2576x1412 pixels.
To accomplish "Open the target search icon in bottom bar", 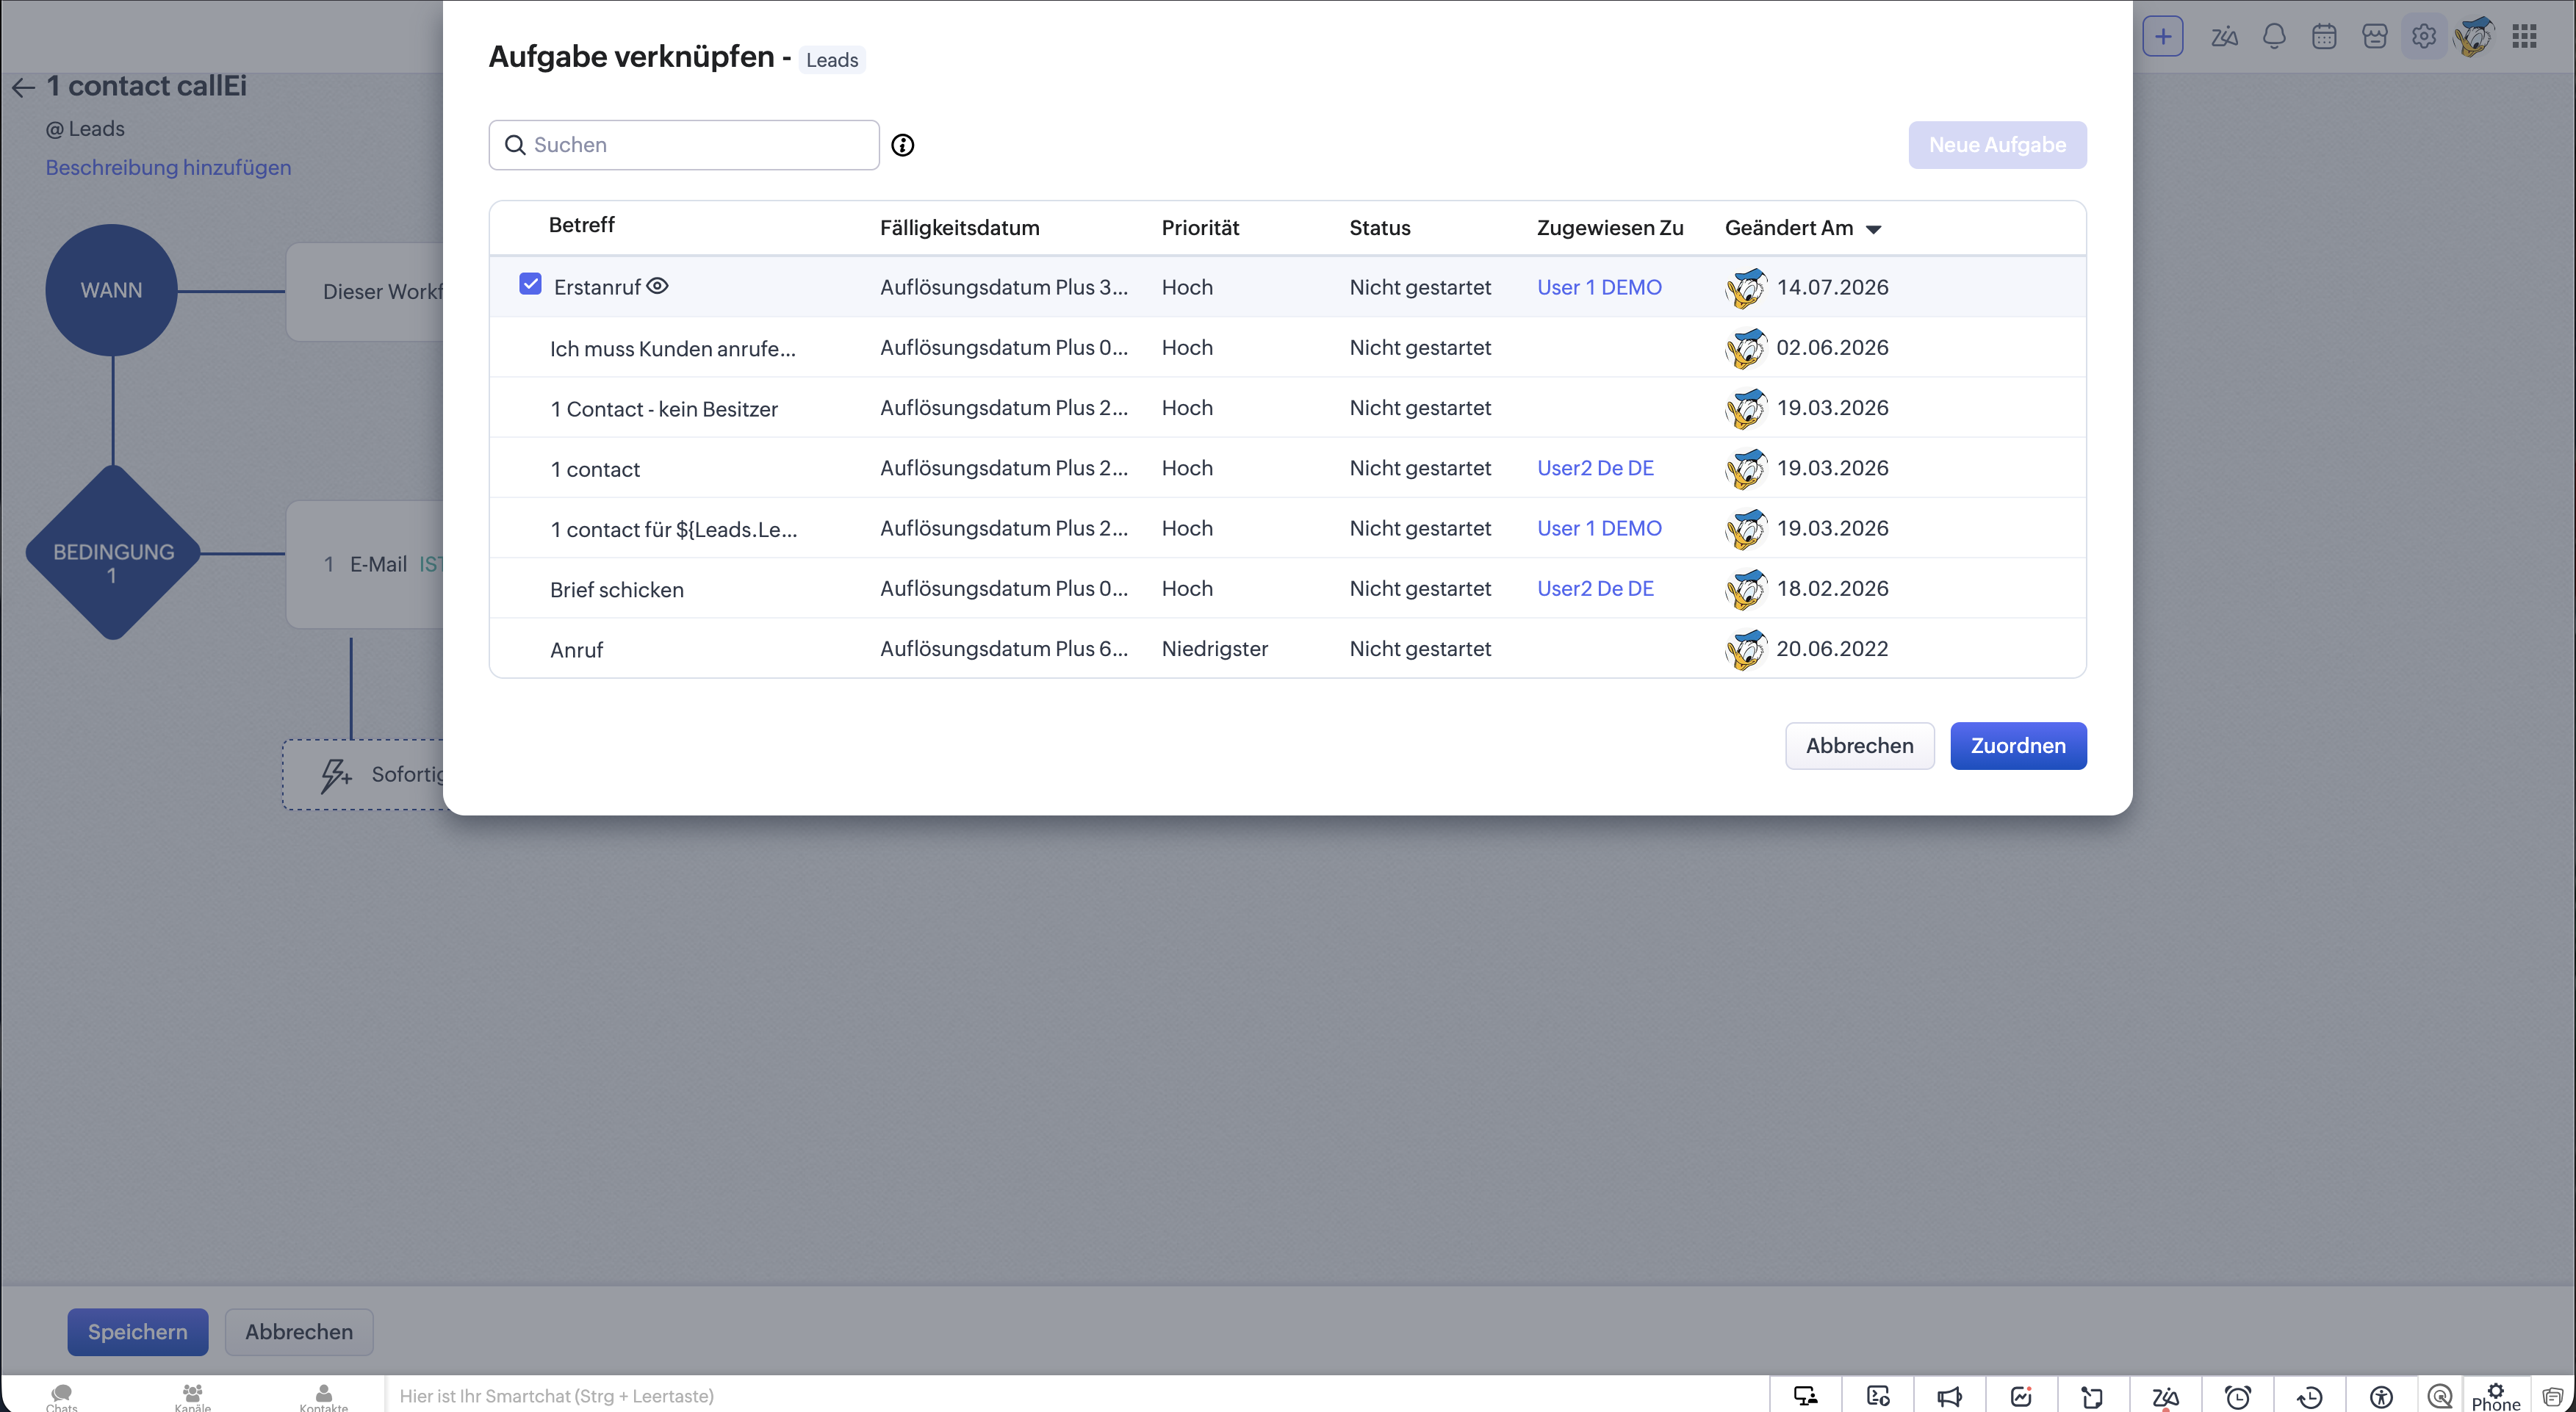I will (x=2440, y=1396).
